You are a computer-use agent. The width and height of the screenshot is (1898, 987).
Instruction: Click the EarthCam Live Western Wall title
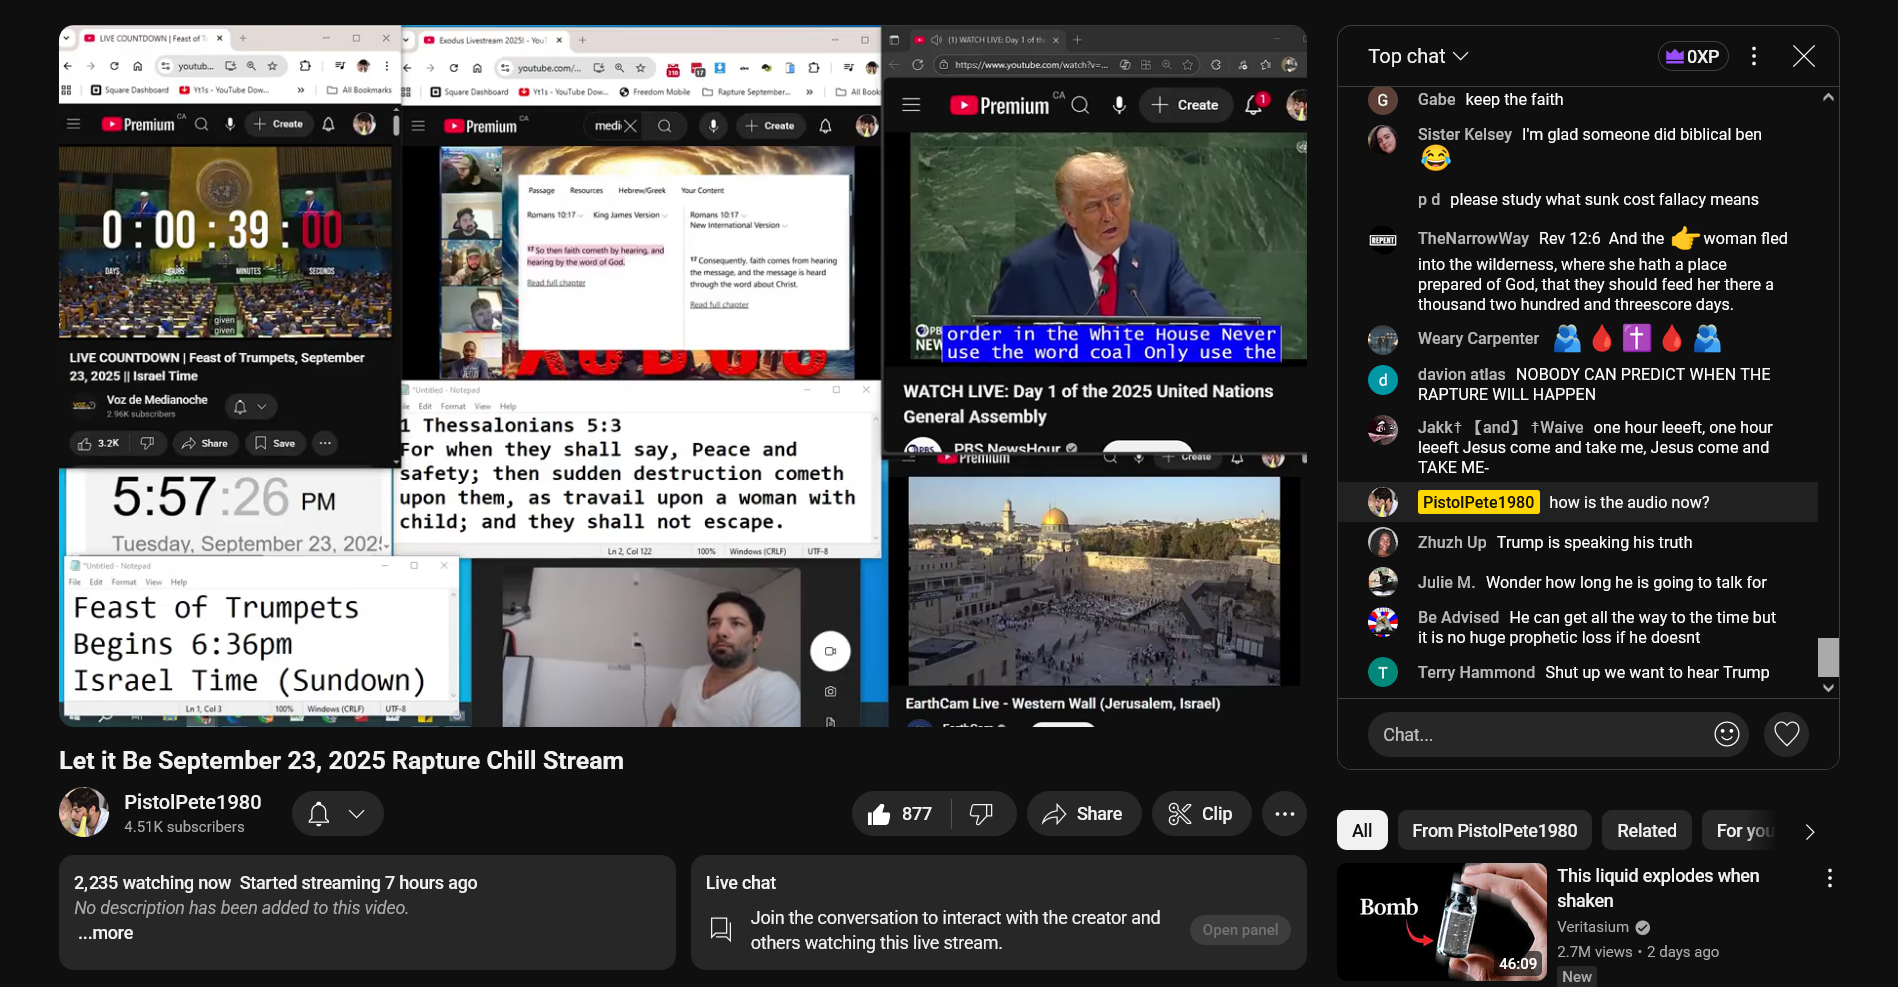(x=1062, y=704)
